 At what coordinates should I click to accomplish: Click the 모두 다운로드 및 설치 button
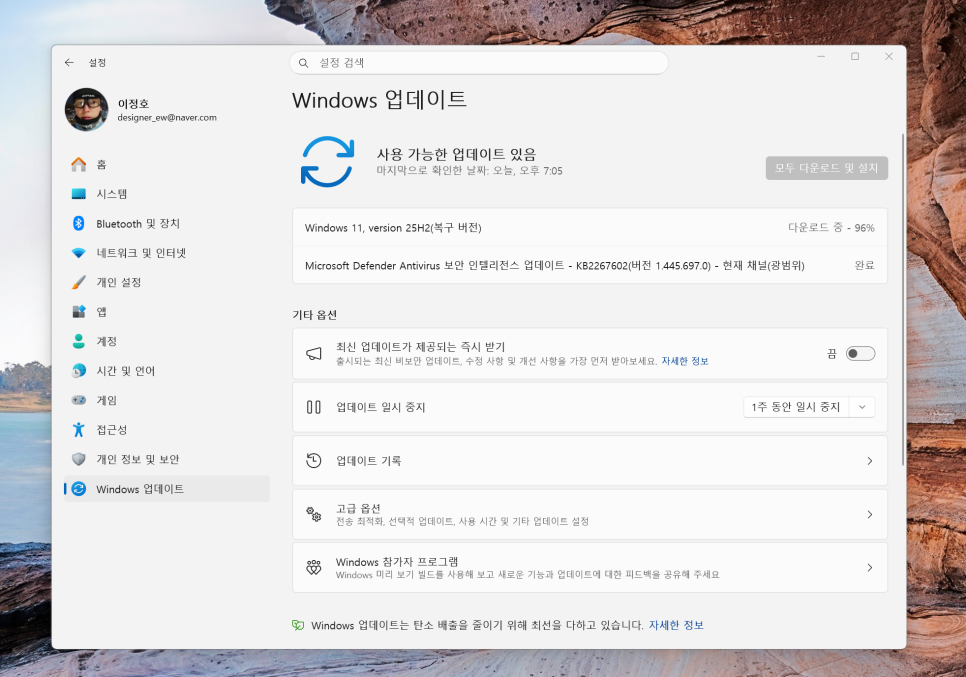point(827,168)
